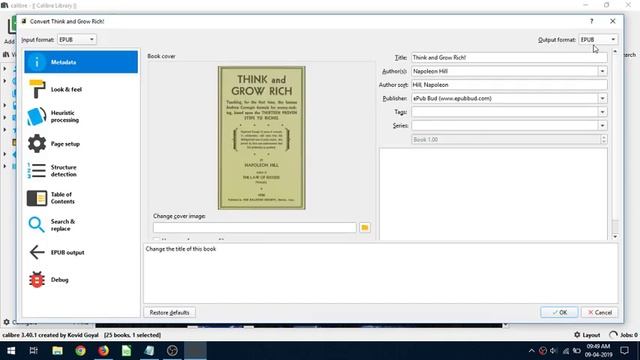Open the Output format dropdown

click(598, 40)
